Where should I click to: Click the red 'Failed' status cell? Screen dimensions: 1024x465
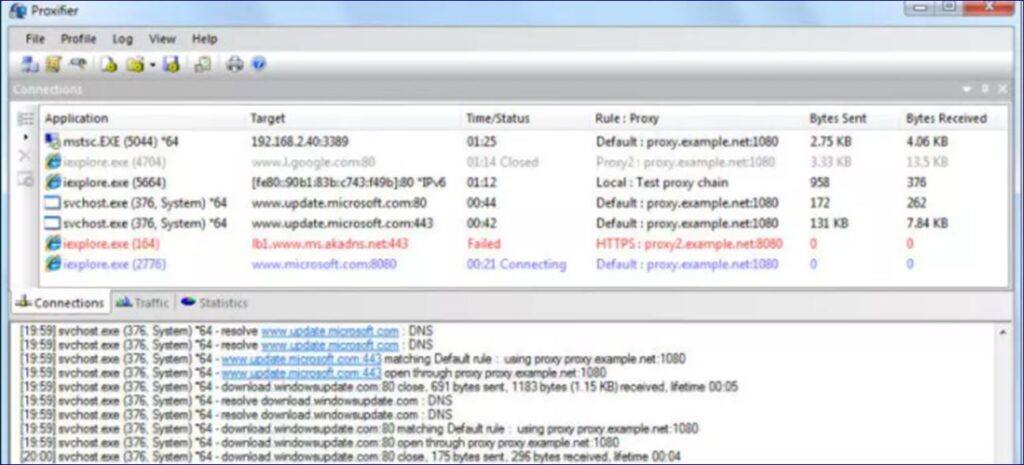(484, 244)
